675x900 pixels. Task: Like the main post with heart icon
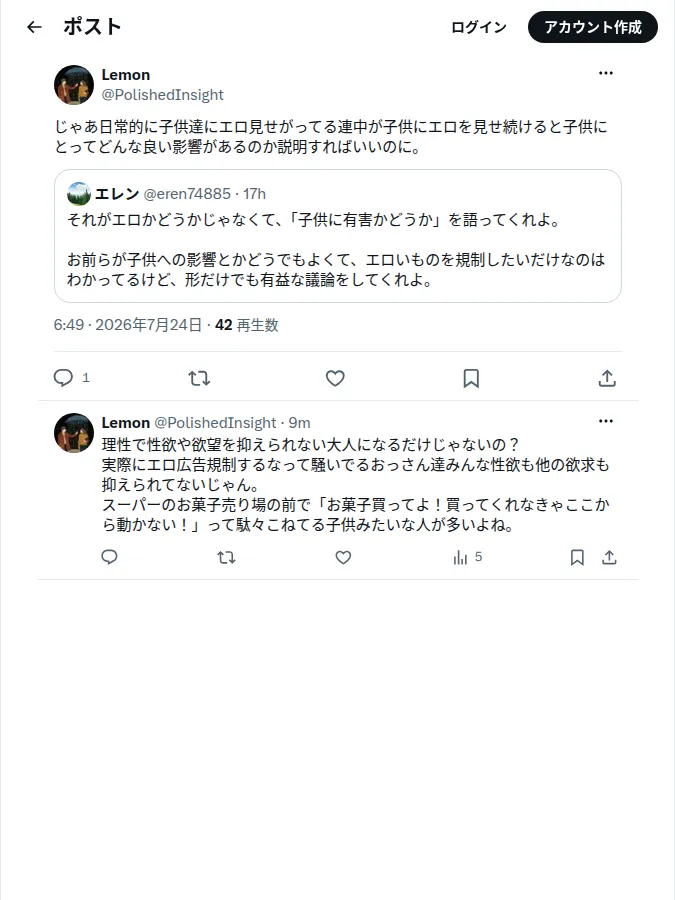pyautogui.click(x=335, y=378)
